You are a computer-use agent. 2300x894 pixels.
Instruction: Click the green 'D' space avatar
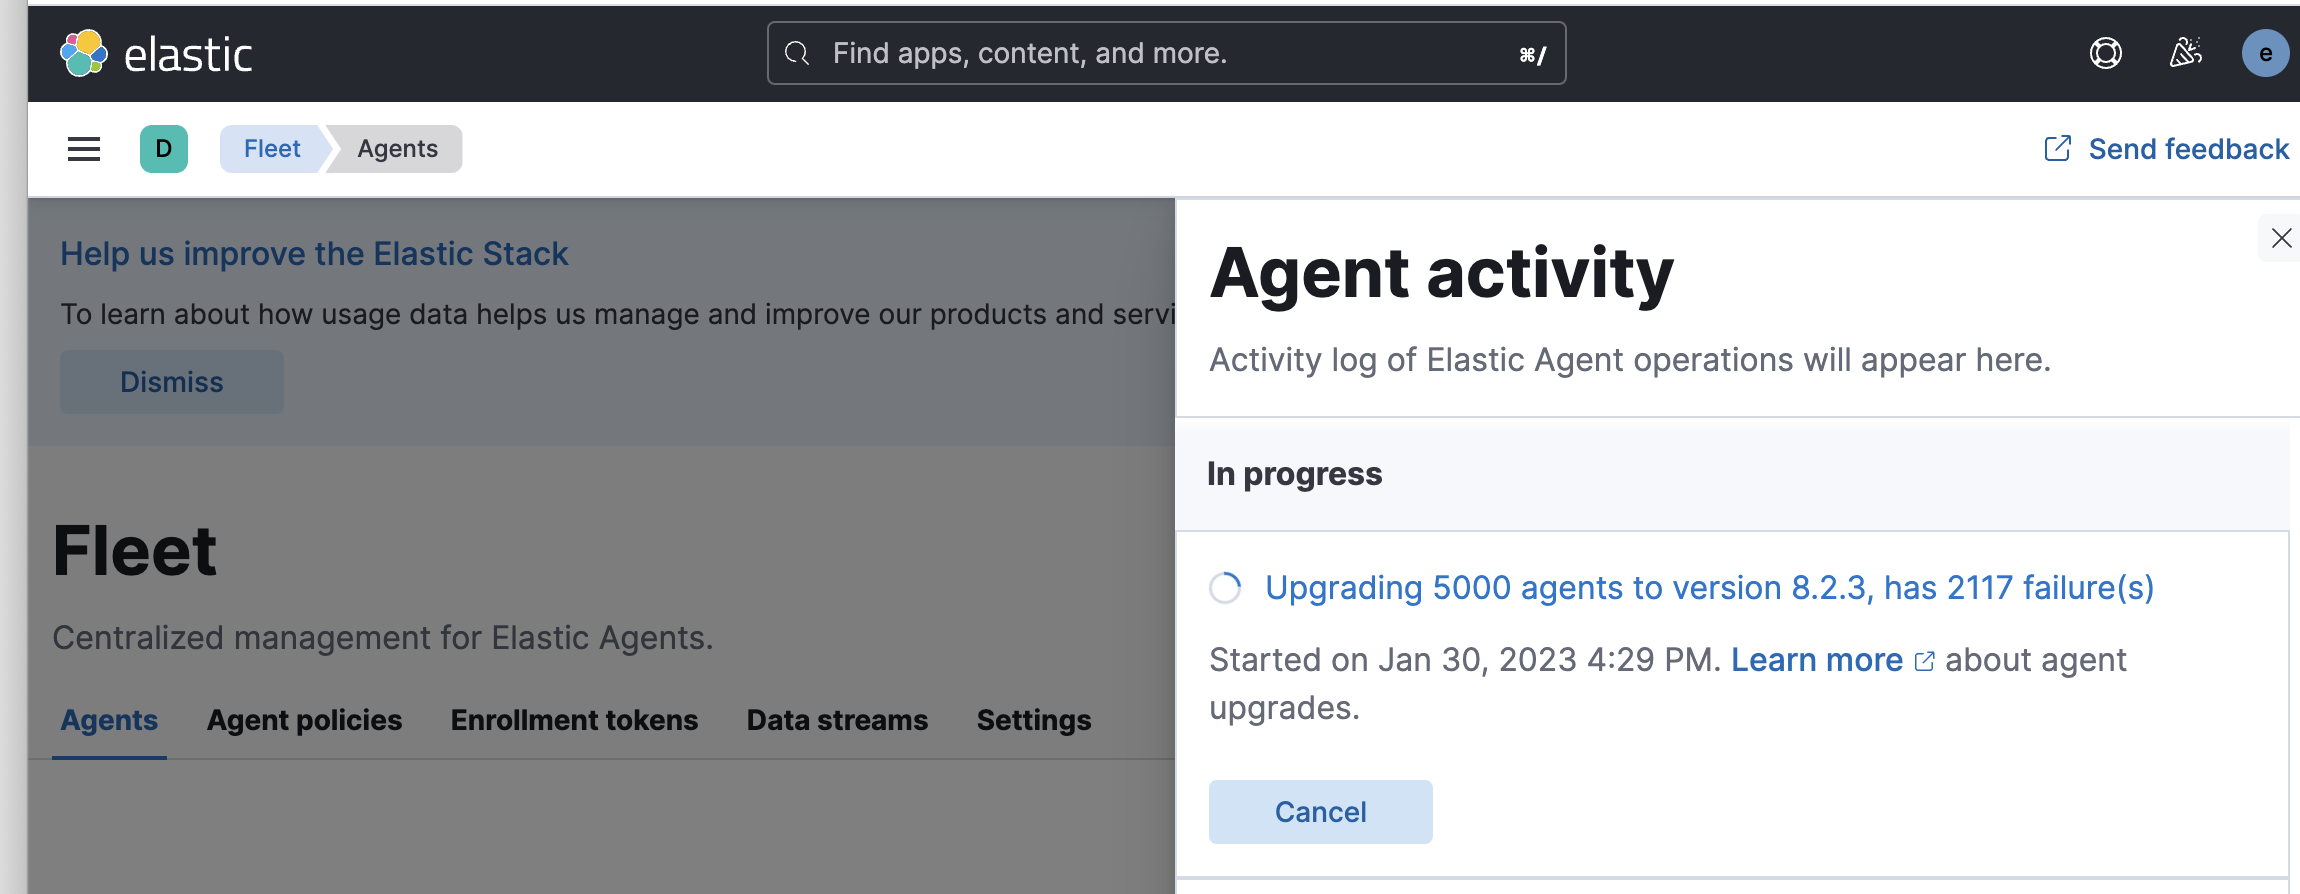click(x=164, y=149)
